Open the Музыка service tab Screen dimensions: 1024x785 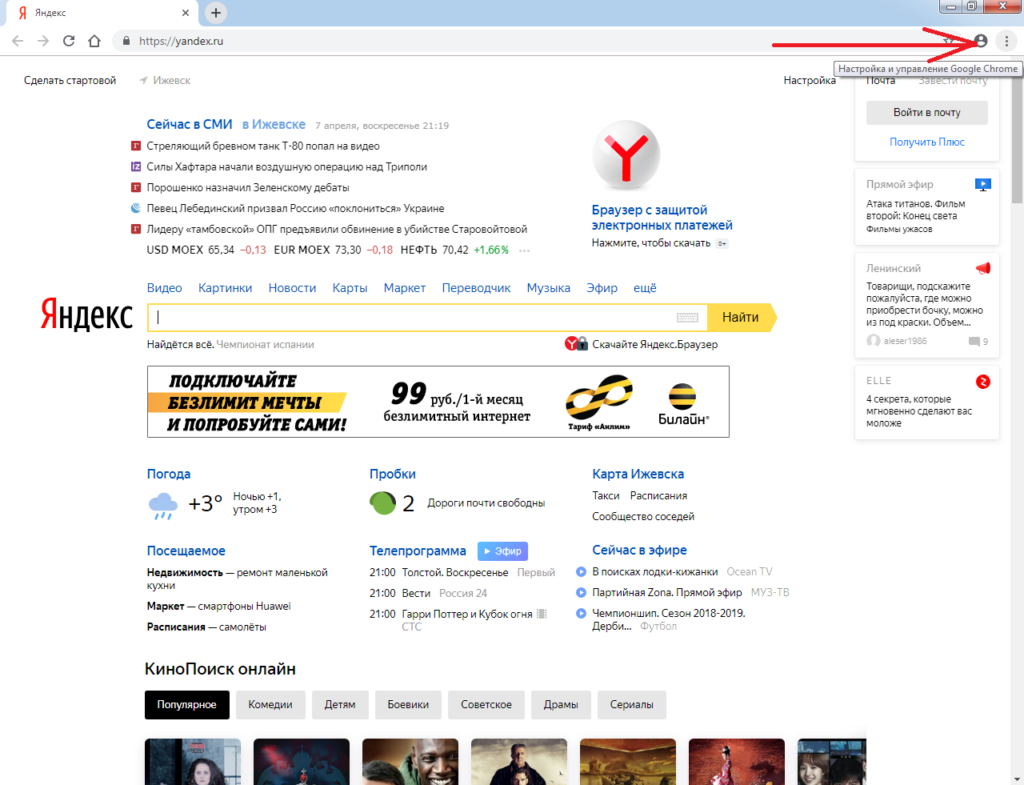pyautogui.click(x=549, y=288)
